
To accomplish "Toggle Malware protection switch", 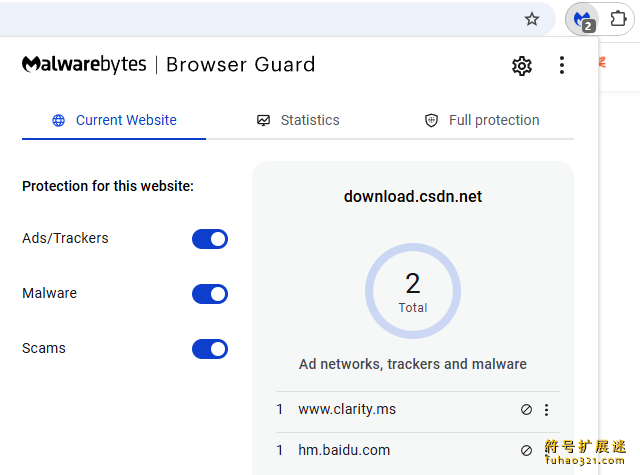I will (x=210, y=294).
